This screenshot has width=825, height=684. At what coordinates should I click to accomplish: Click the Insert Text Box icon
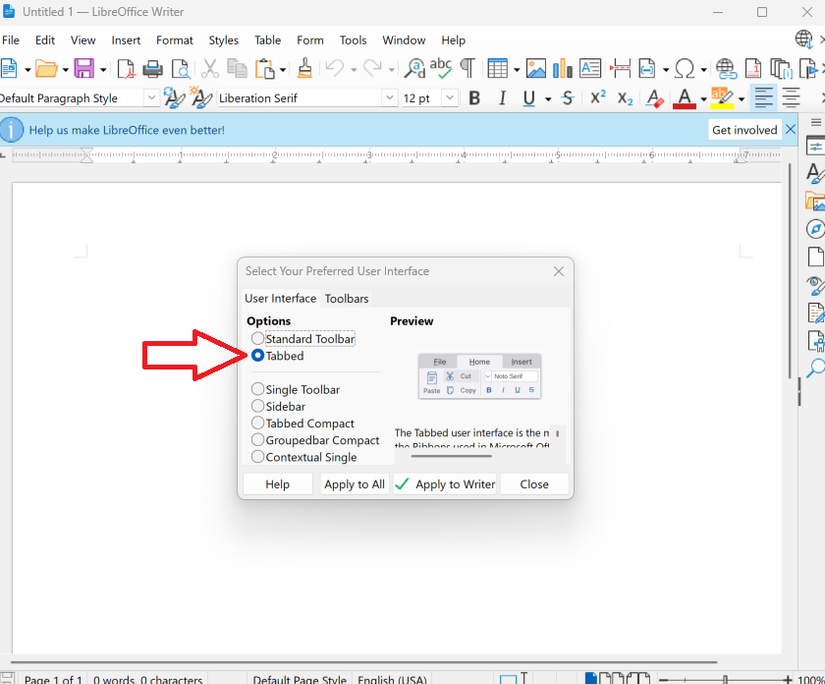click(590, 68)
